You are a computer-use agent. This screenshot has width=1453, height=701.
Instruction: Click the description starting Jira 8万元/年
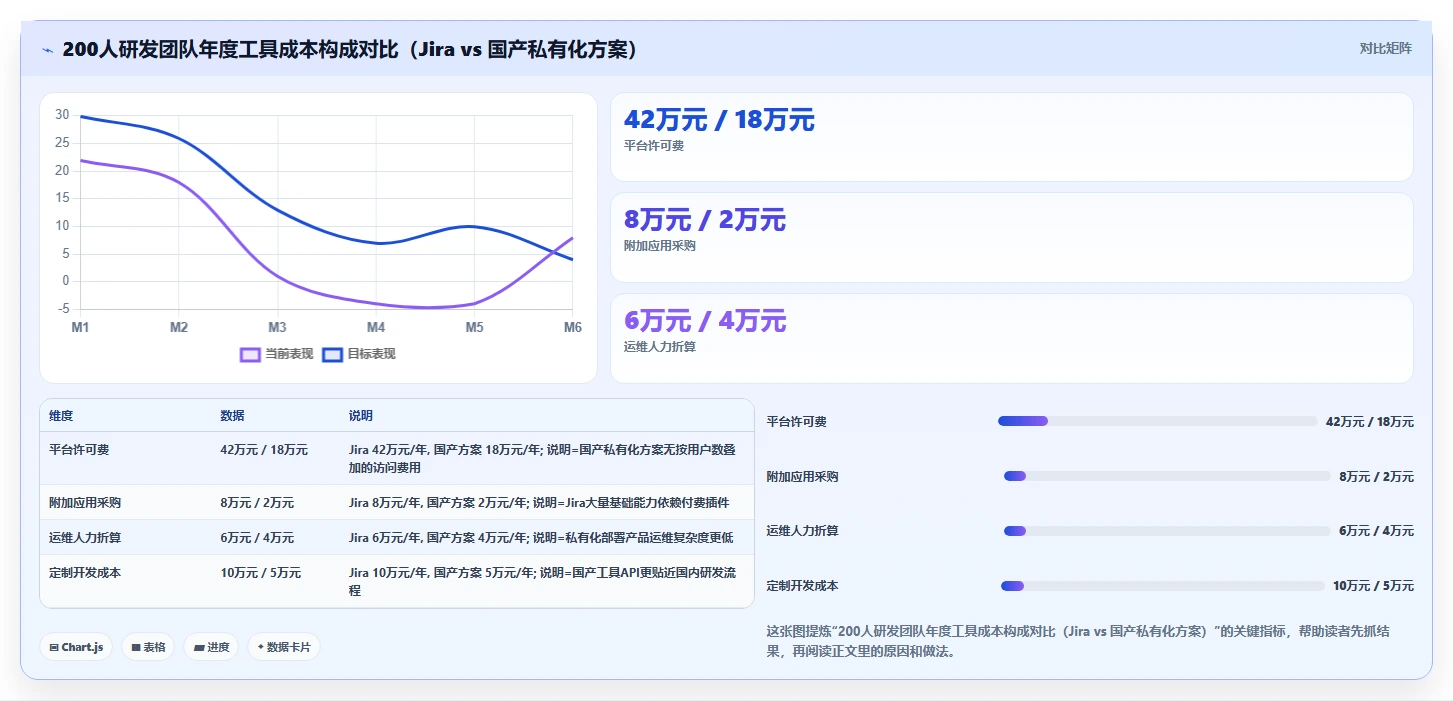539,503
